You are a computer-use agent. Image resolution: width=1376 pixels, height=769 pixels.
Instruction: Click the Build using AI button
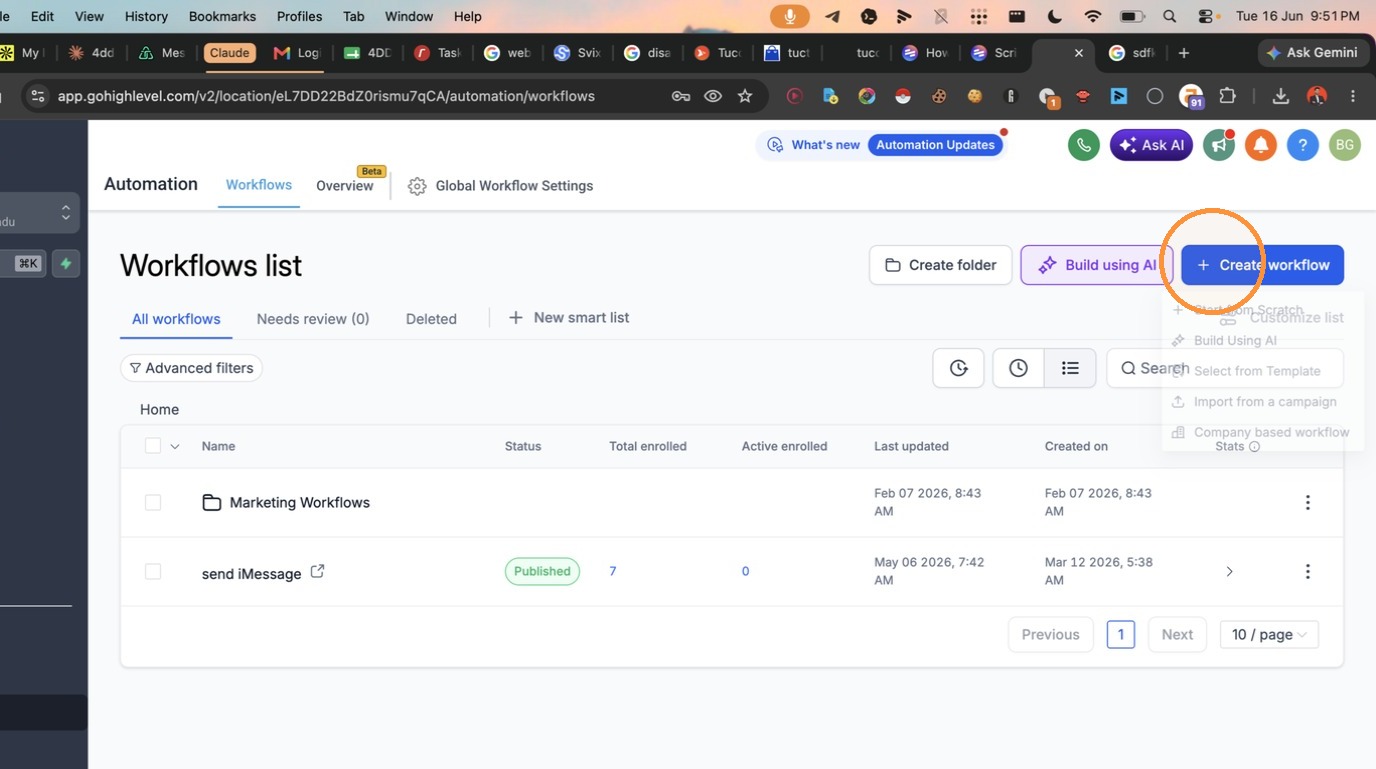click(x=1096, y=265)
